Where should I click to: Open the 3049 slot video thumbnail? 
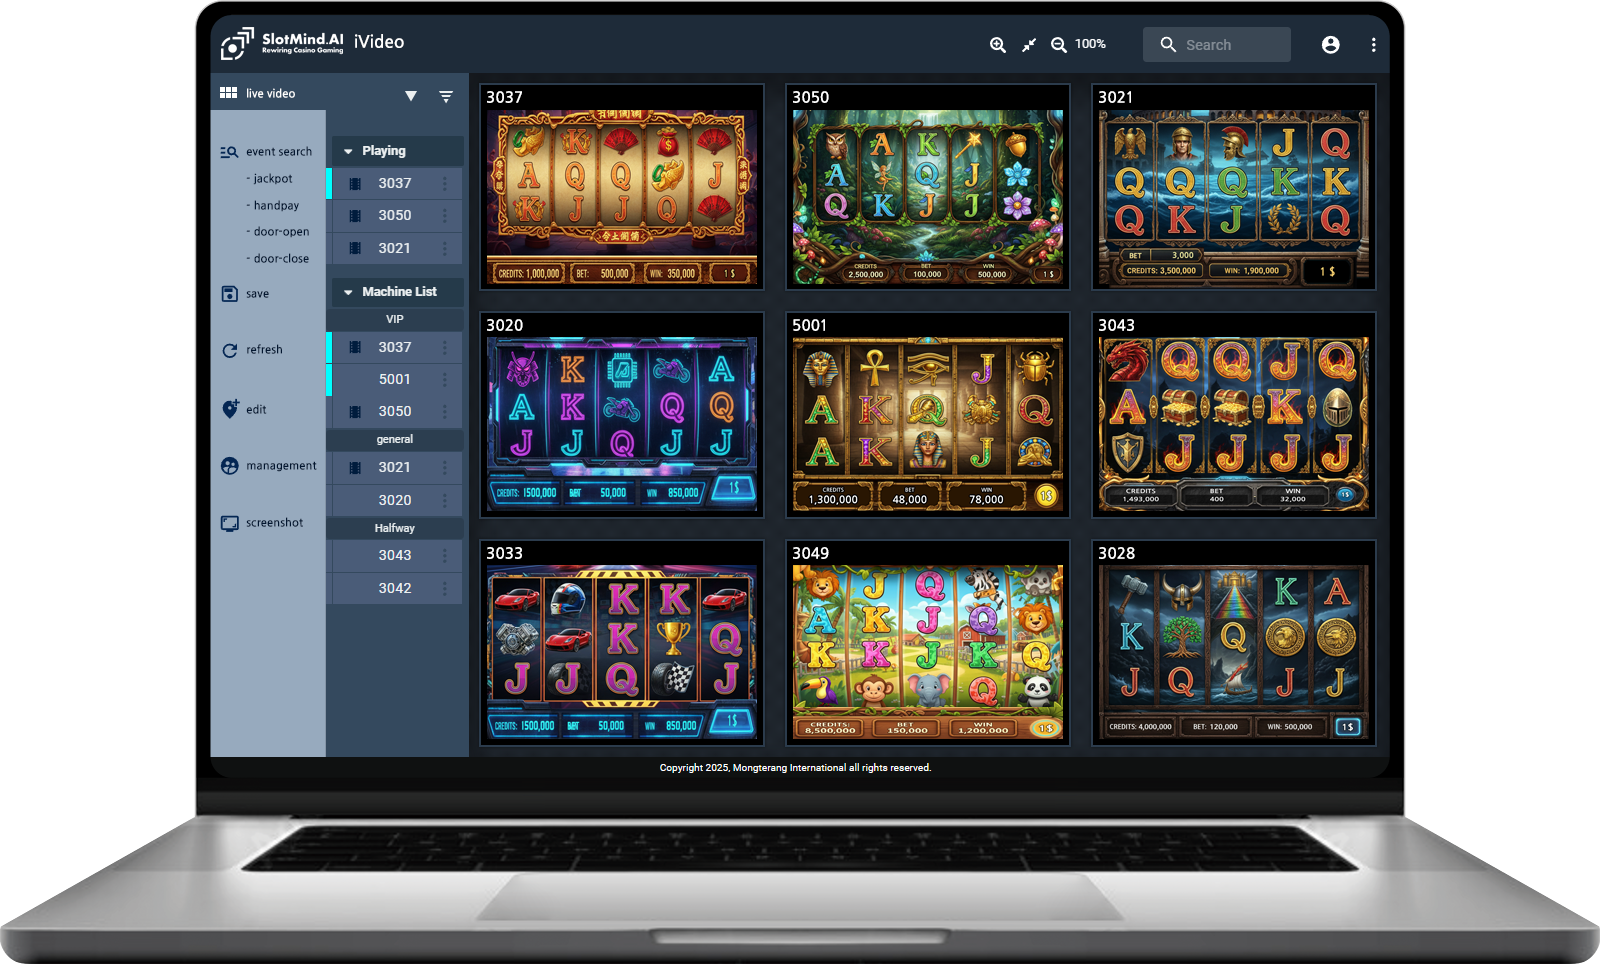pyautogui.click(x=927, y=653)
